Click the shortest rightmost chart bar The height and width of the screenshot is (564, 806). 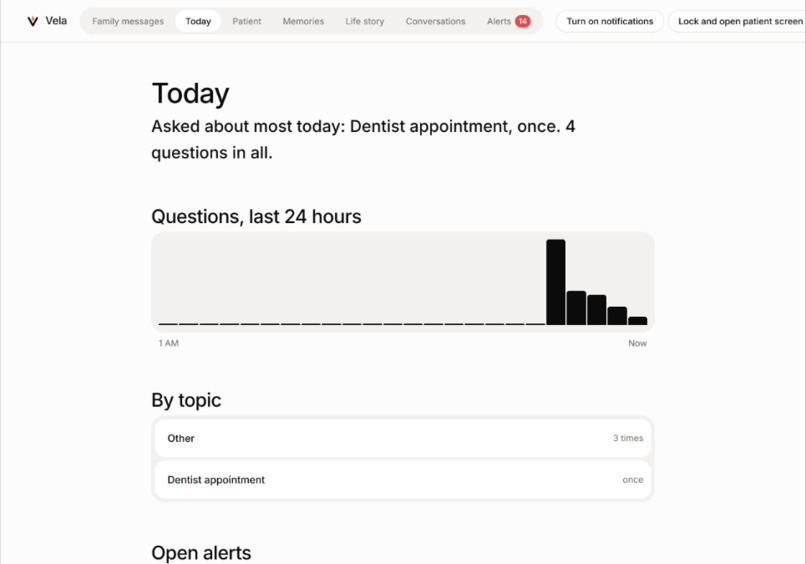click(x=637, y=321)
